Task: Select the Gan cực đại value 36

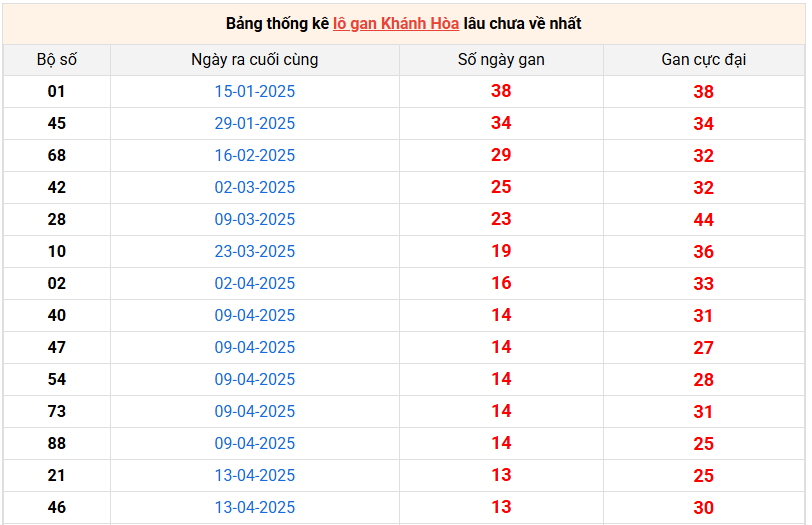Action: click(703, 252)
